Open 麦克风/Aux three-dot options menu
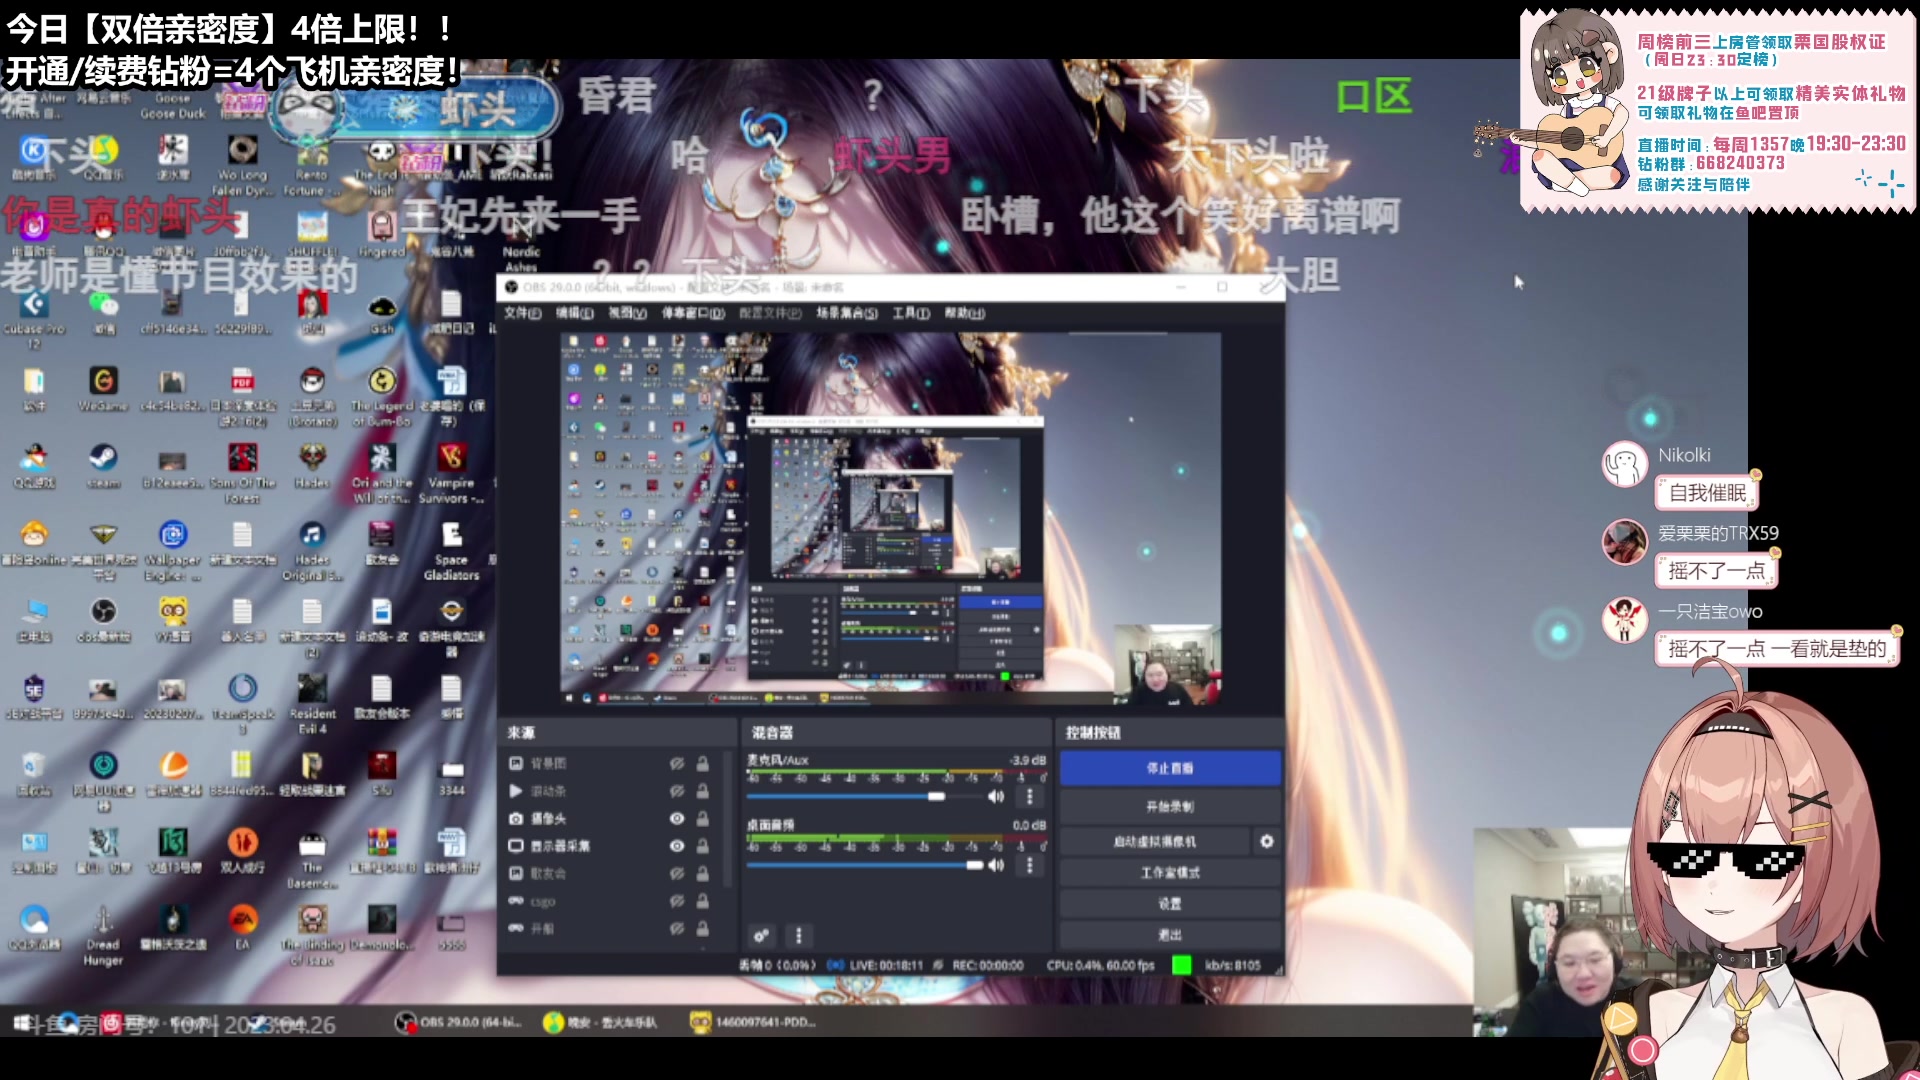This screenshot has width=1920, height=1080. click(1030, 796)
